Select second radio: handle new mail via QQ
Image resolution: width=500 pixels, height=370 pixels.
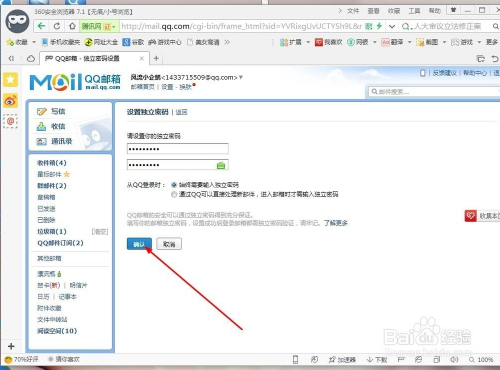click(x=174, y=194)
